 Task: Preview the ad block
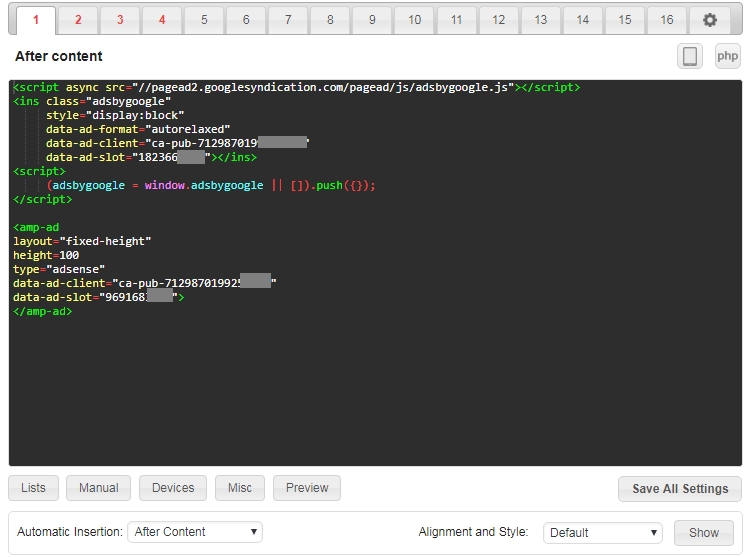coord(307,488)
